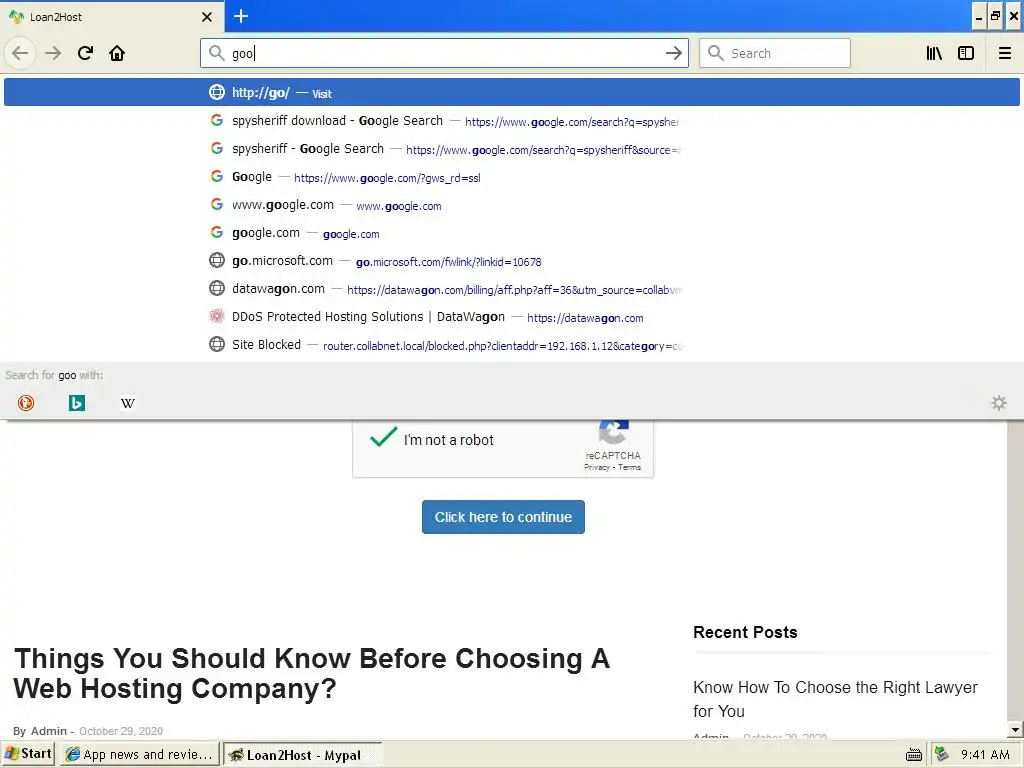1024x768 pixels.
Task: Choose DDoS Protected Hosting Solutions suggestion
Action: click(511, 317)
